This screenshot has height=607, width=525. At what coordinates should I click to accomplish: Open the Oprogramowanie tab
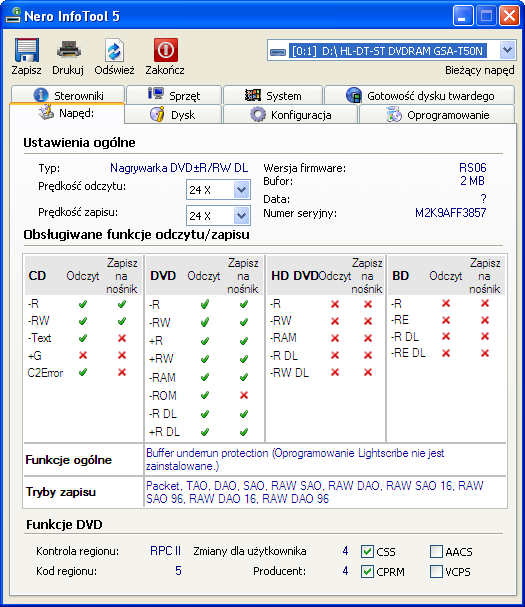[438, 114]
